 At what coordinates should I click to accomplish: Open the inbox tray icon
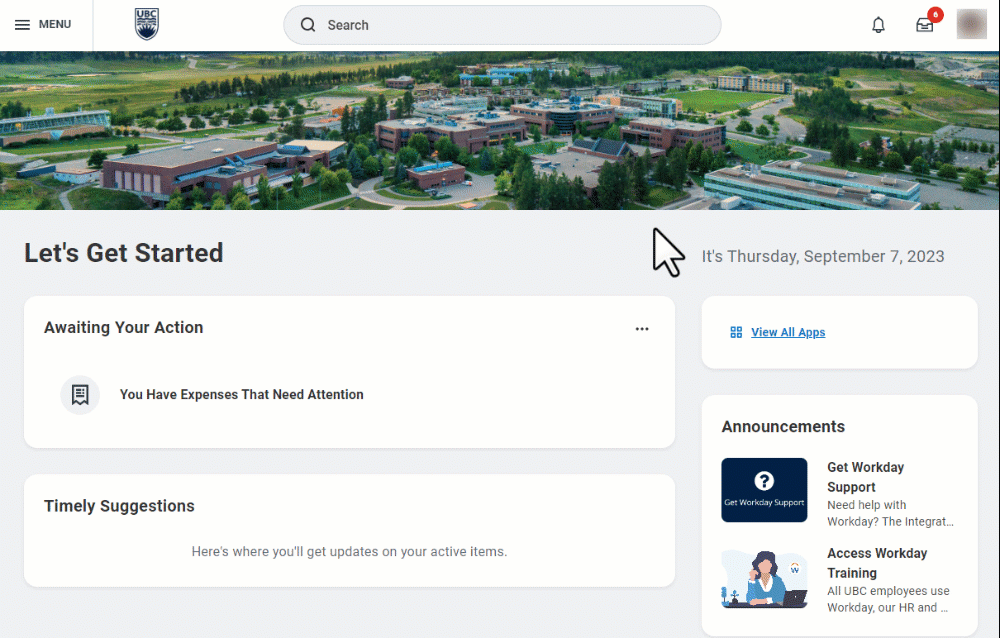(924, 26)
